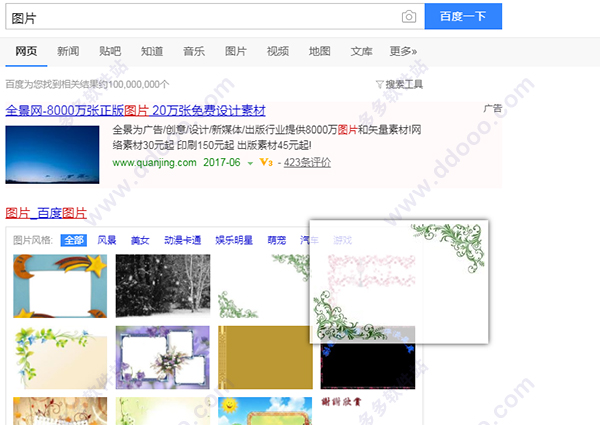600x425 pixels.
Task: Open the small green vine corner thumbnail
Action: point(264,286)
